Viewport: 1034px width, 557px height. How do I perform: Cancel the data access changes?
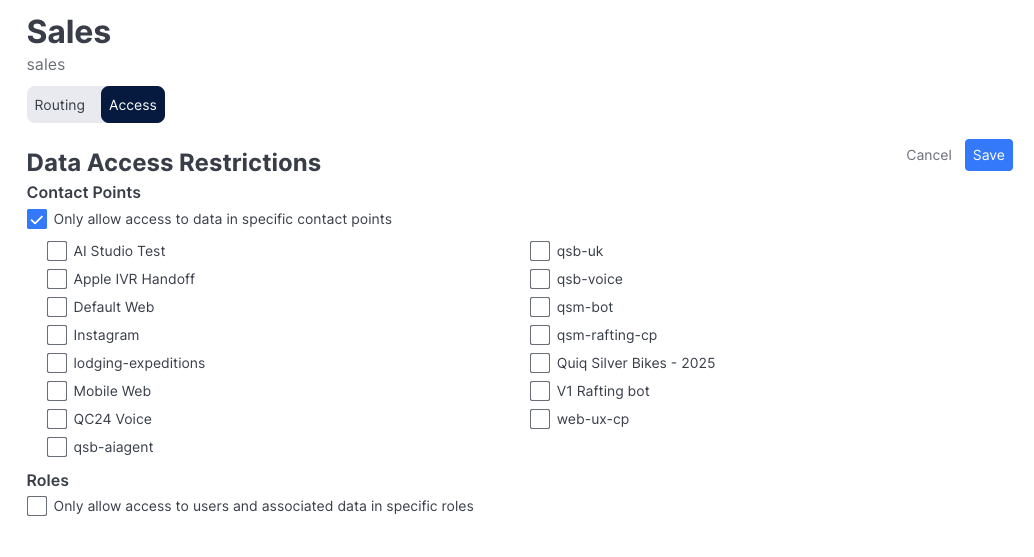click(x=928, y=155)
